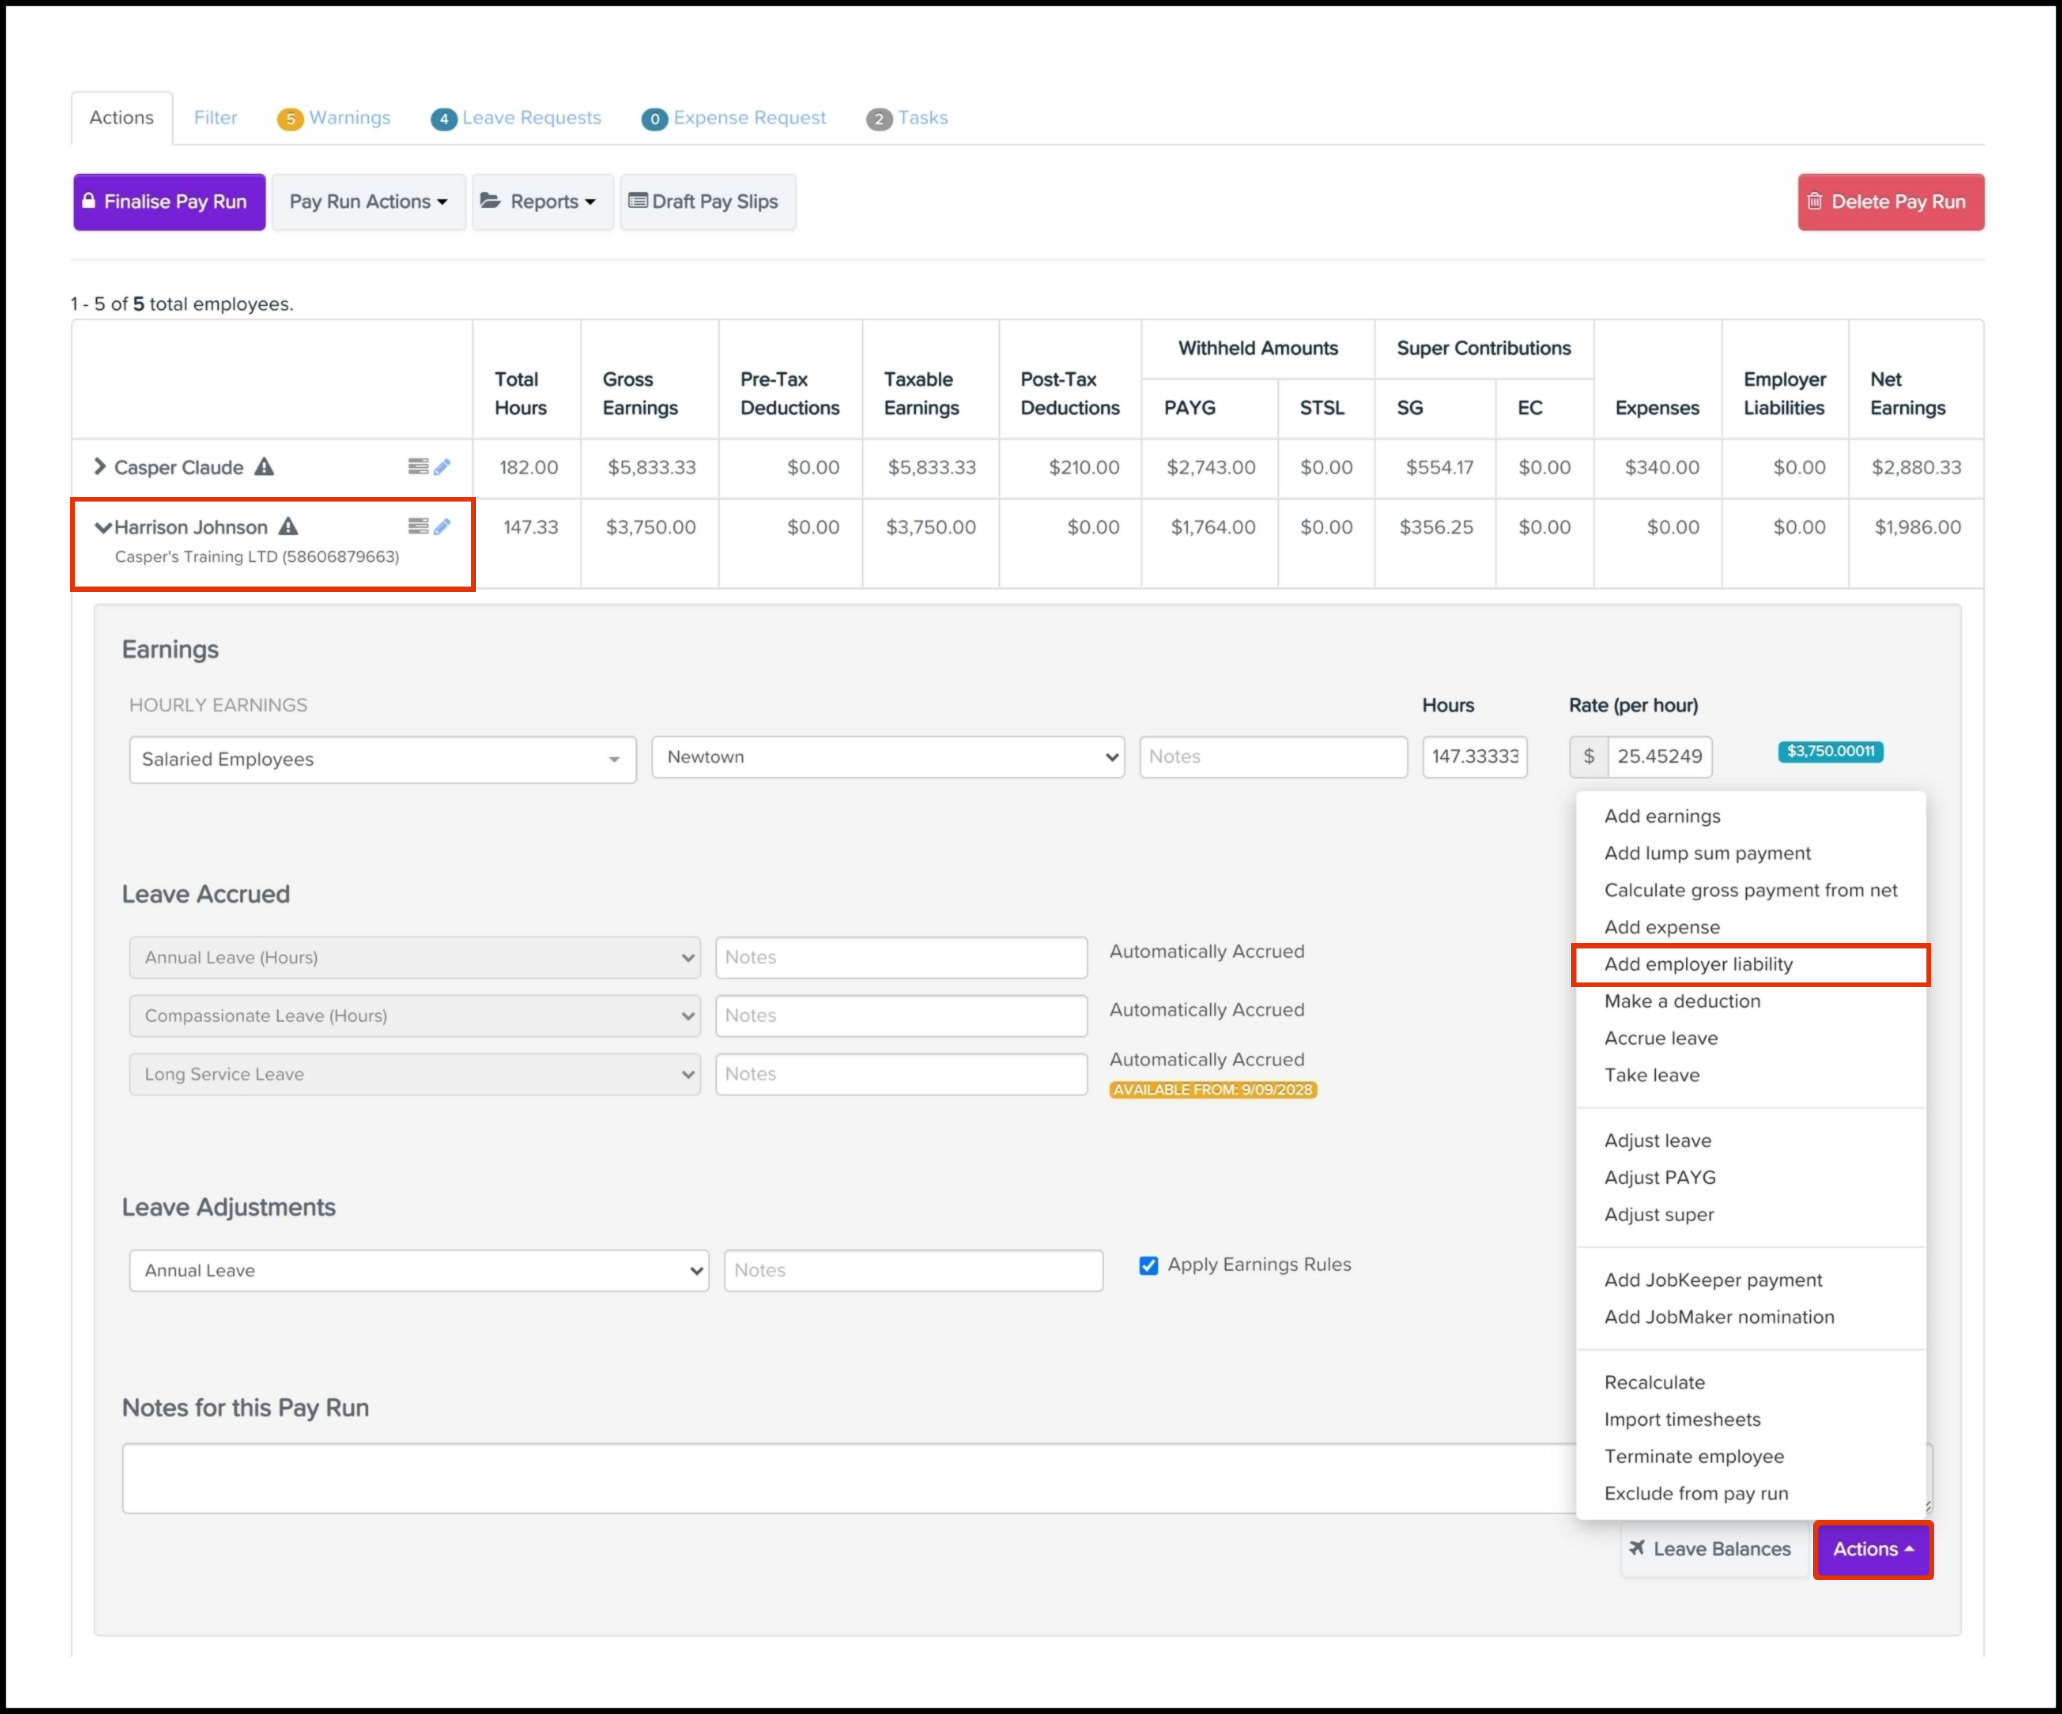Expand Casper Claude row chevron
2062x1714 pixels.
(99, 467)
